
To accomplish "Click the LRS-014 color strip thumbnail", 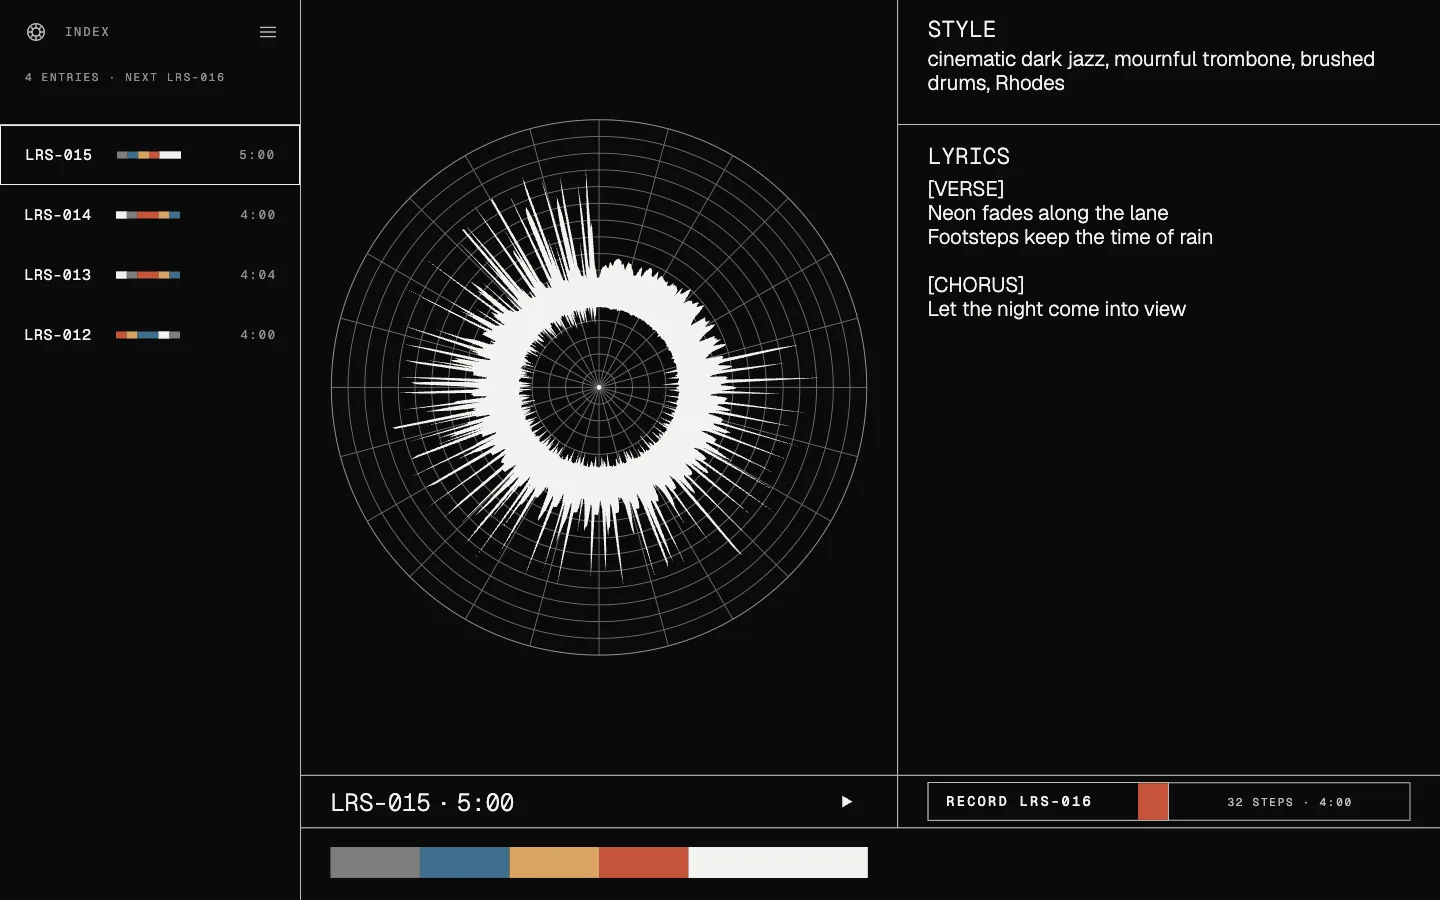I will pyautogui.click(x=148, y=215).
